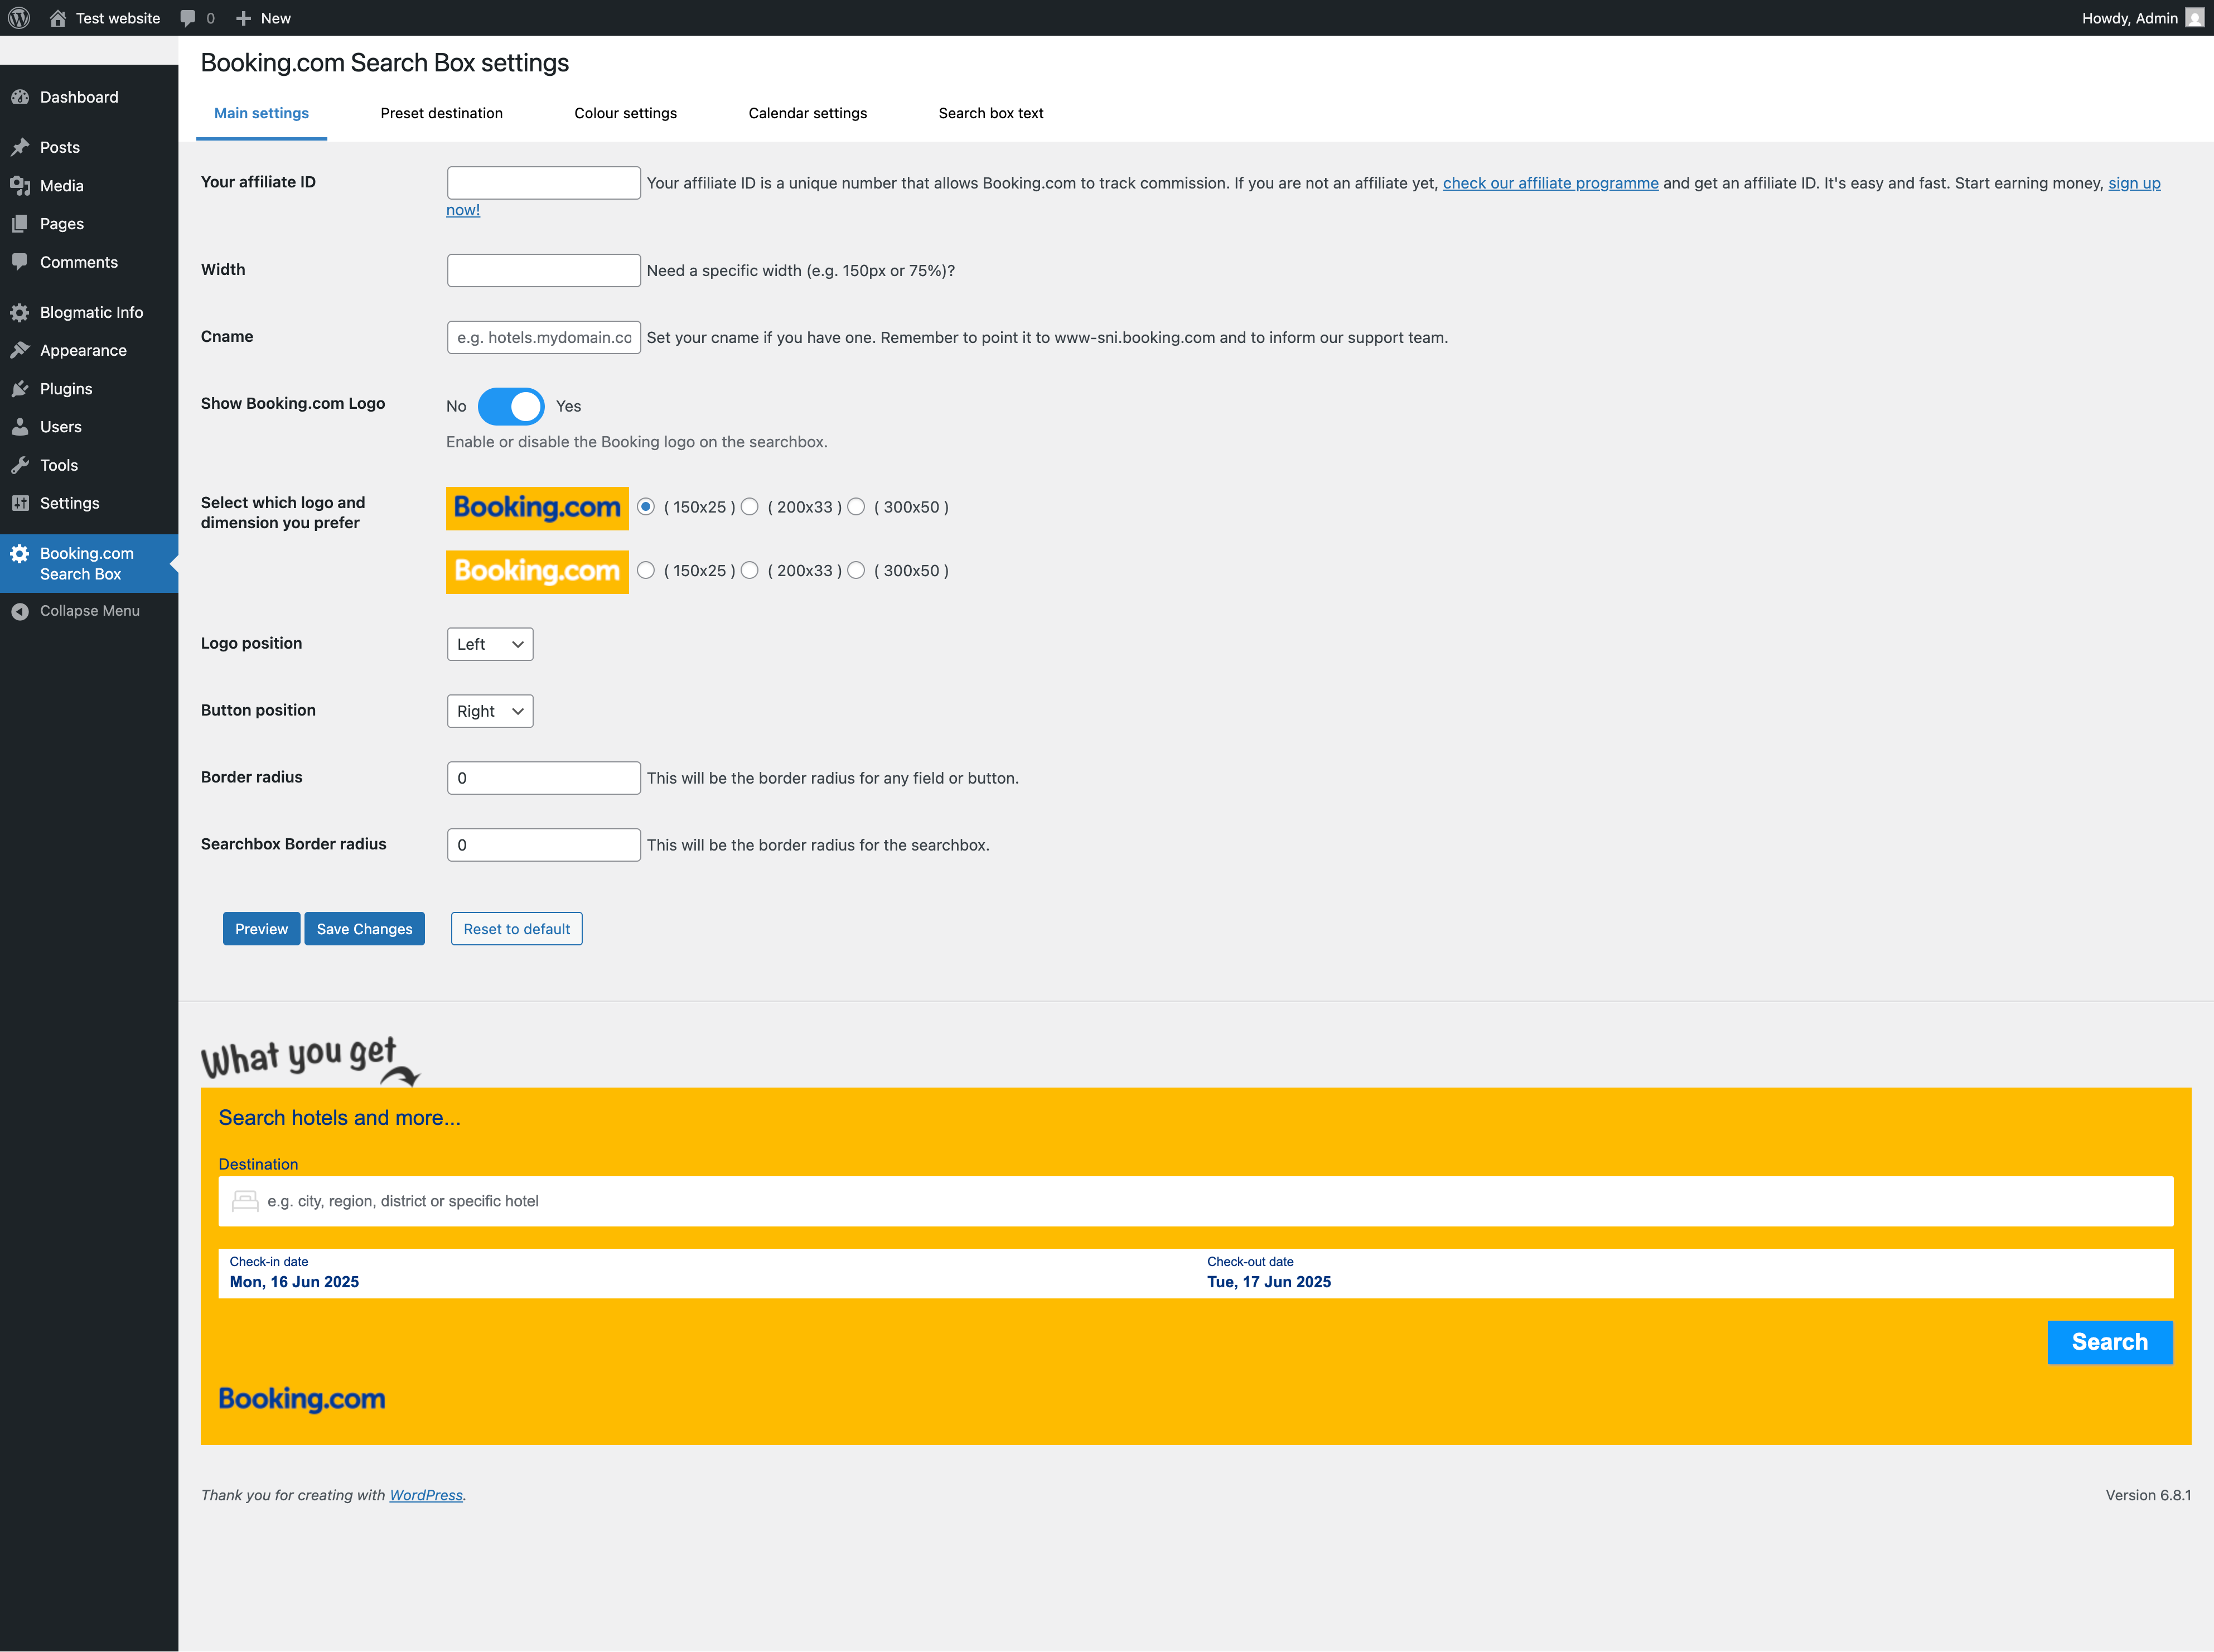This screenshot has width=2214, height=1652.
Task: Focus the Cname input field
Action: click(x=543, y=337)
